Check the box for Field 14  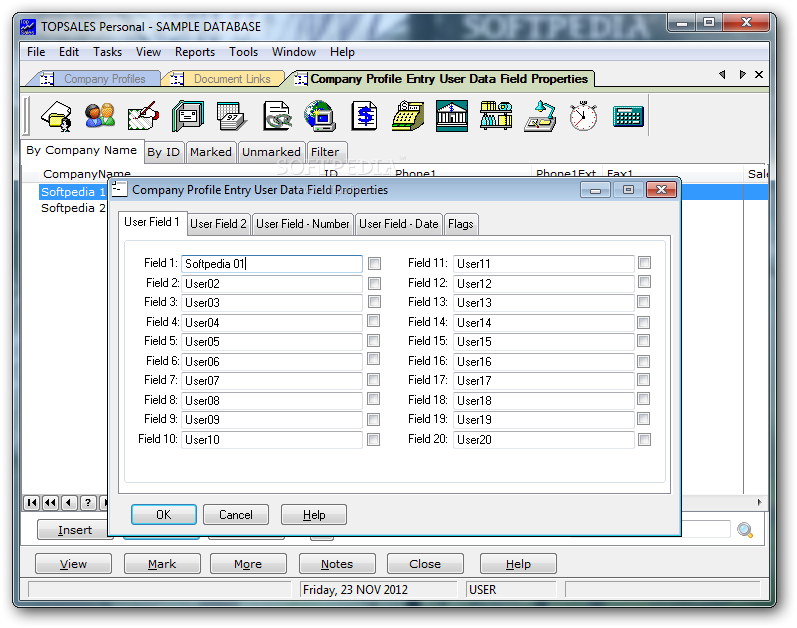click(x=643, y=322)
